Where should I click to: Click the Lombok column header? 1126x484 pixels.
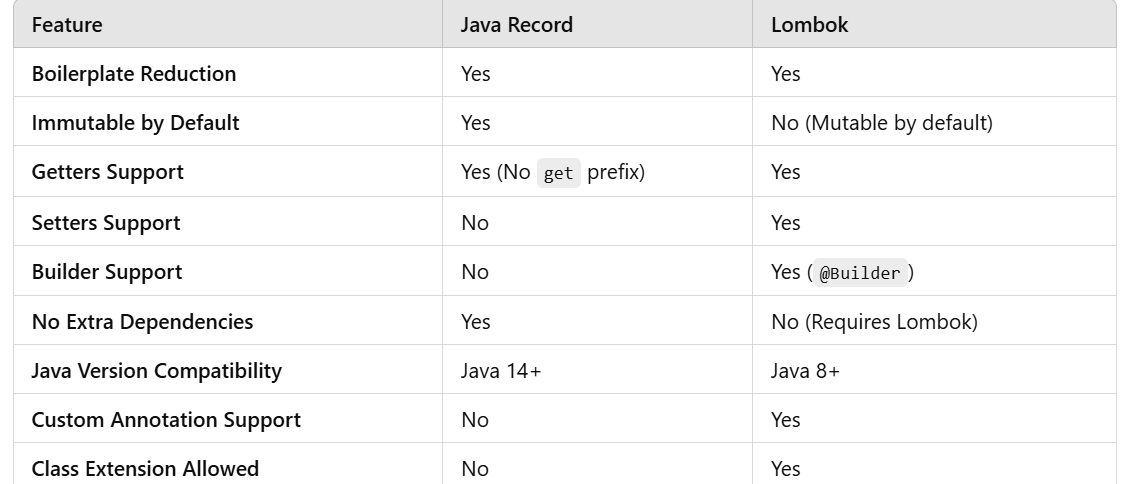click(x=809, y=24)
